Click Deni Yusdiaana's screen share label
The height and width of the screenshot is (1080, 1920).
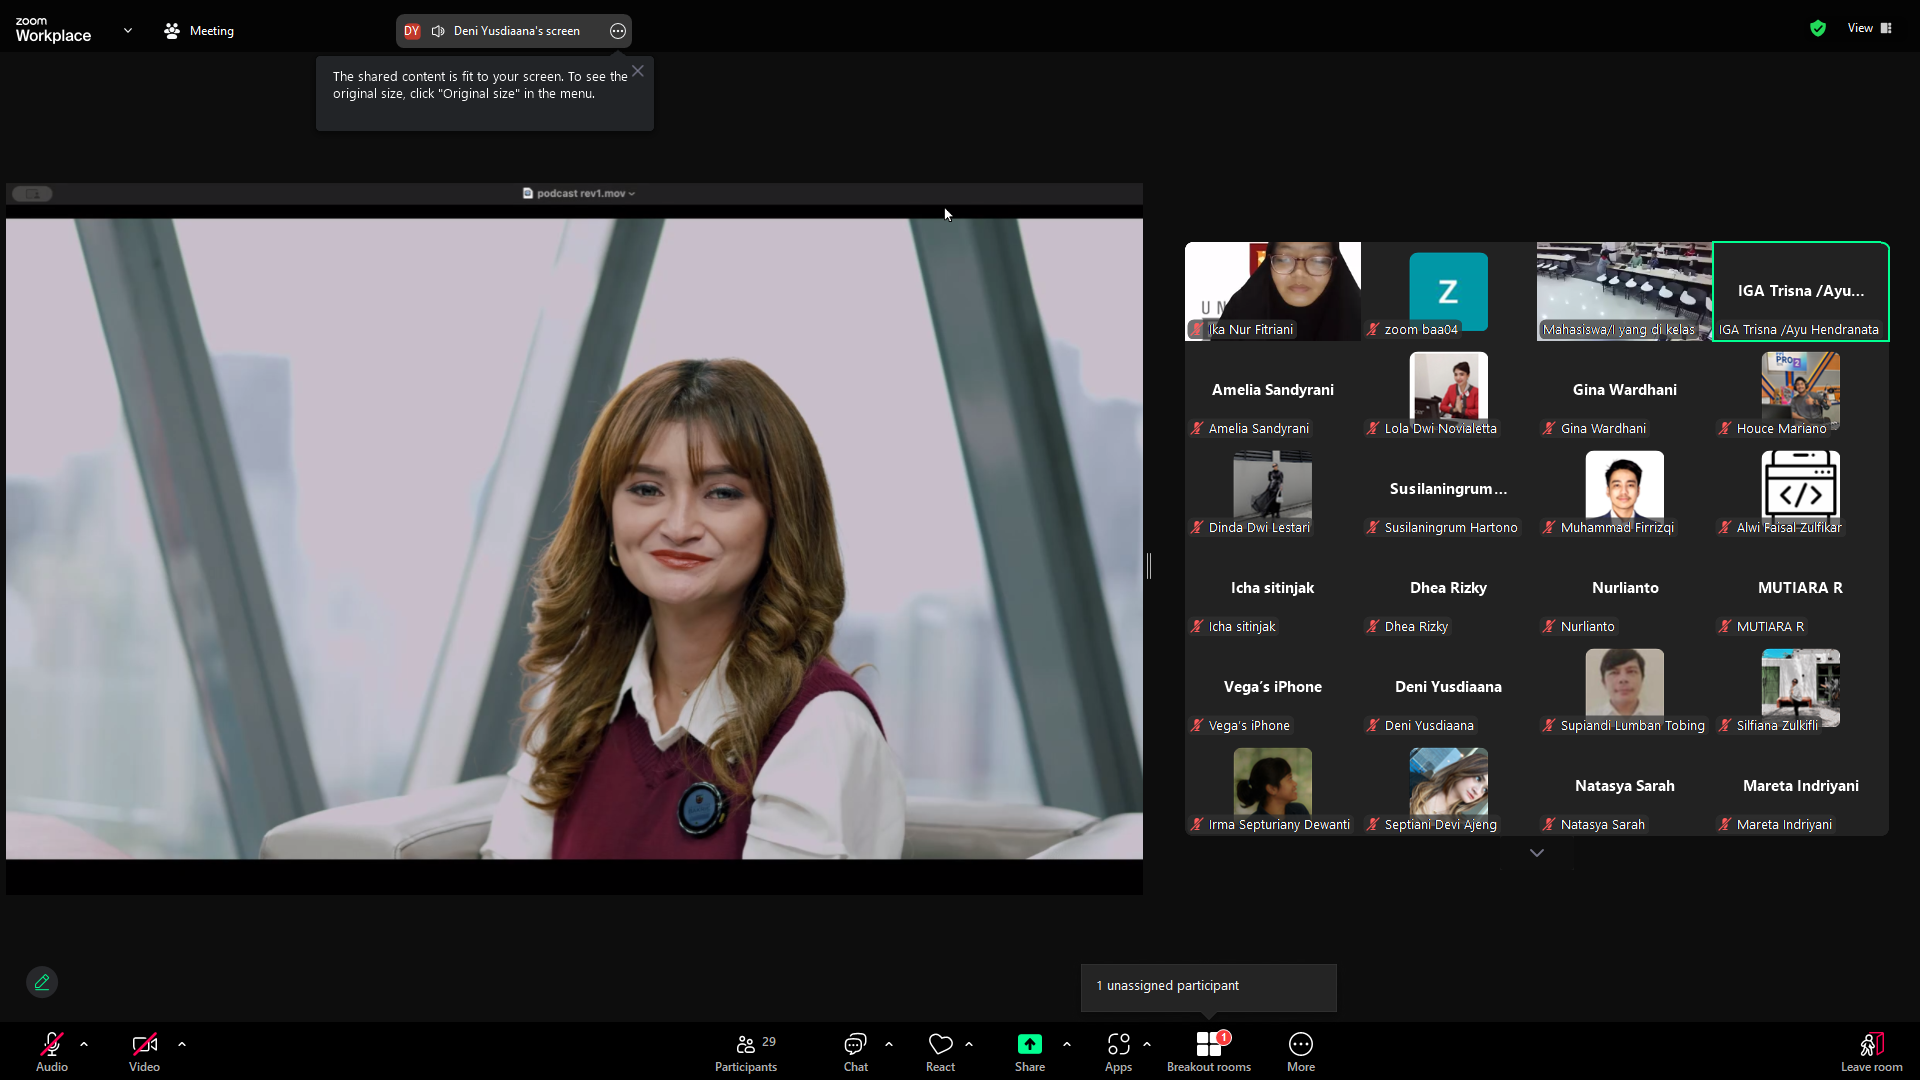[517, 31]
